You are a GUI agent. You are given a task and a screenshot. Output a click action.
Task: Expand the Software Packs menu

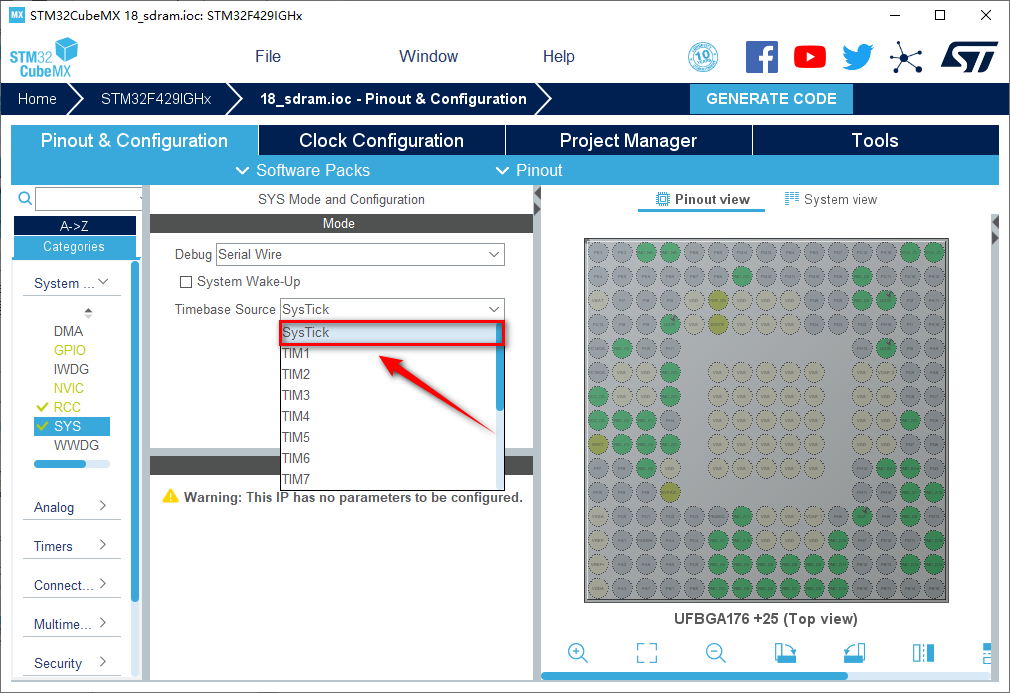(302, 170)
